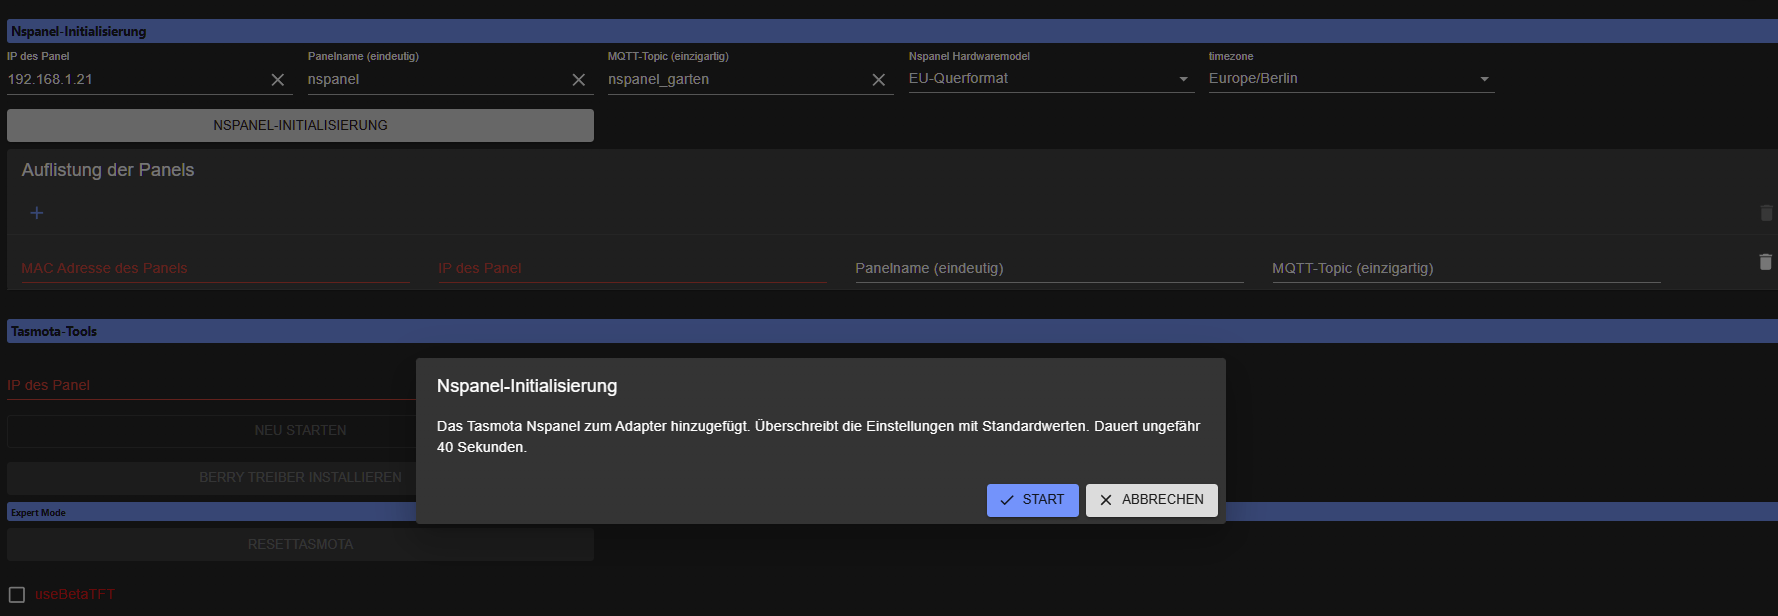Delete all panels with header trash icon
The width and height of the screenshot is (1778, 616).
tap(1766, 213)
